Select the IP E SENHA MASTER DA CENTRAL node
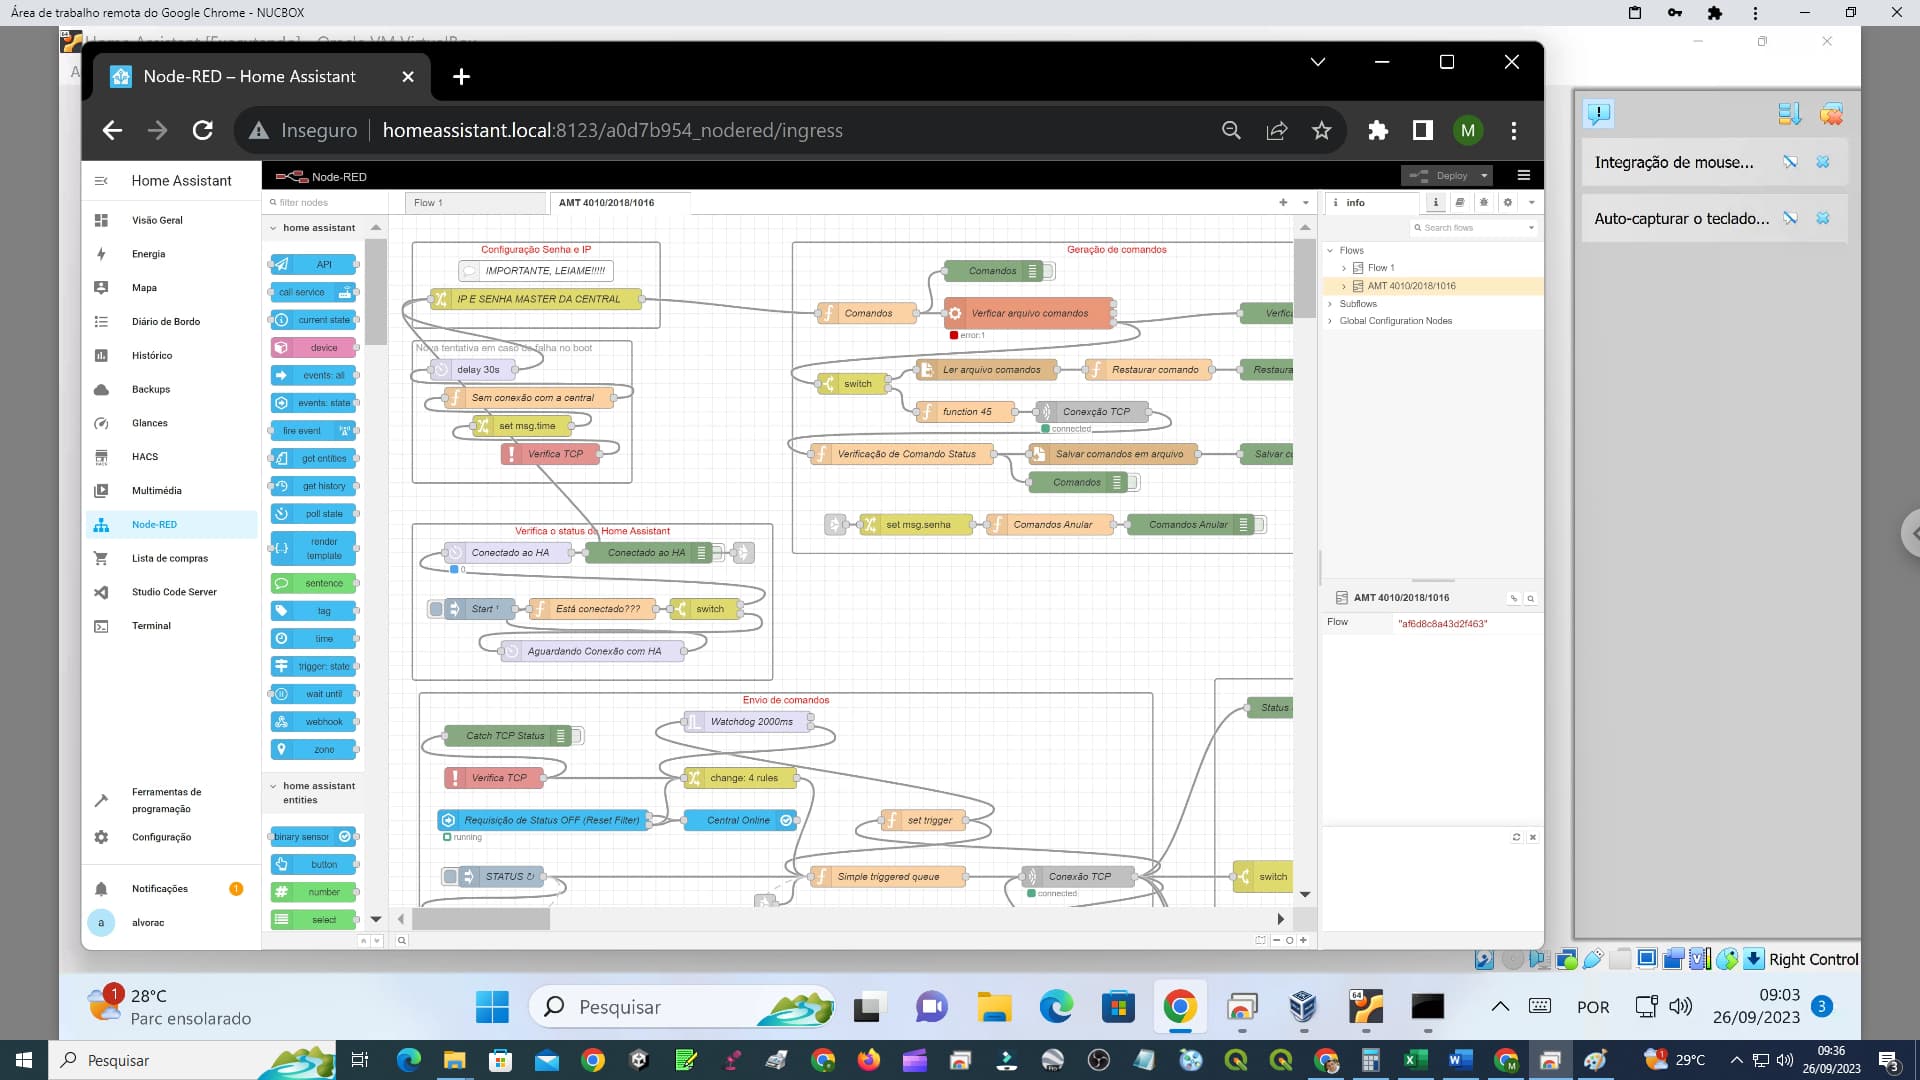Viewport: 1920px width, 1080px height. click(x=536, y=299)
